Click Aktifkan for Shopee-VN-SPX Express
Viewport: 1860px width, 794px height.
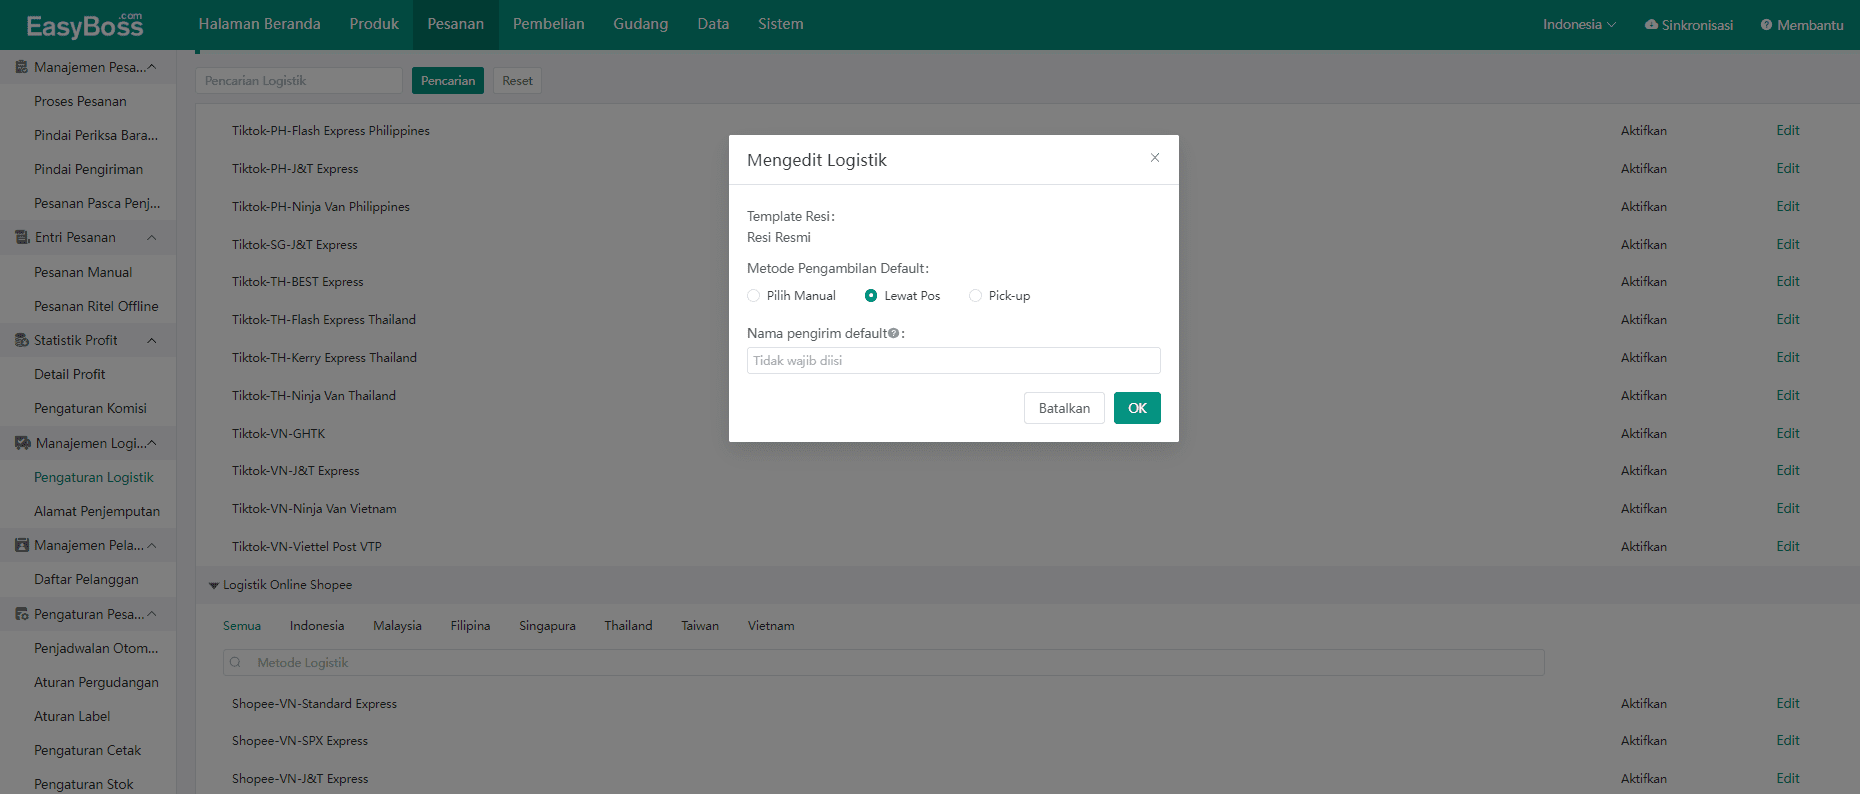pyautogui.click(x=1644, y=741)
